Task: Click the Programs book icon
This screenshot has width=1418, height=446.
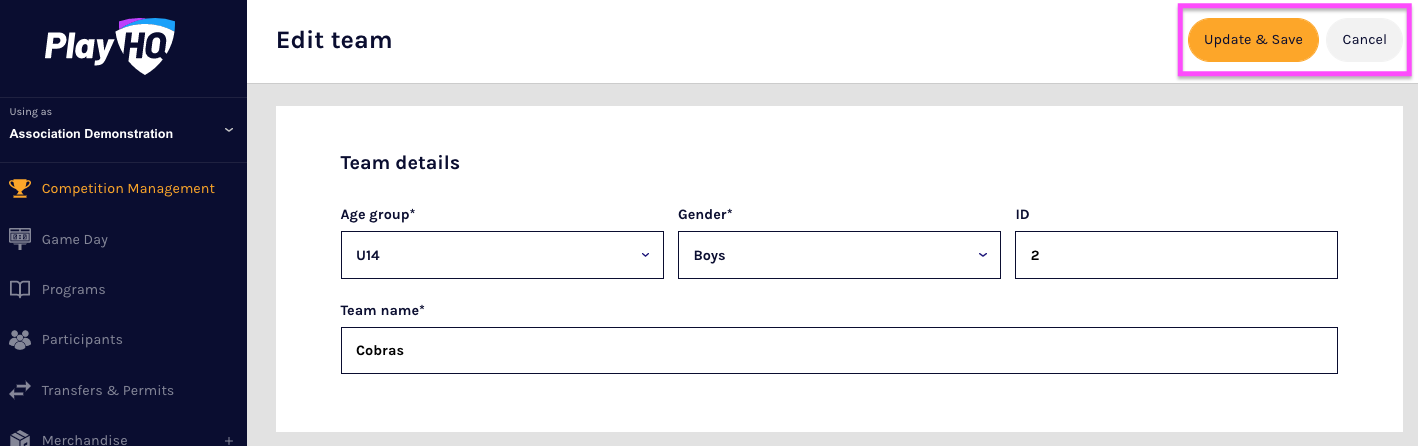Action: pos(20,289)
